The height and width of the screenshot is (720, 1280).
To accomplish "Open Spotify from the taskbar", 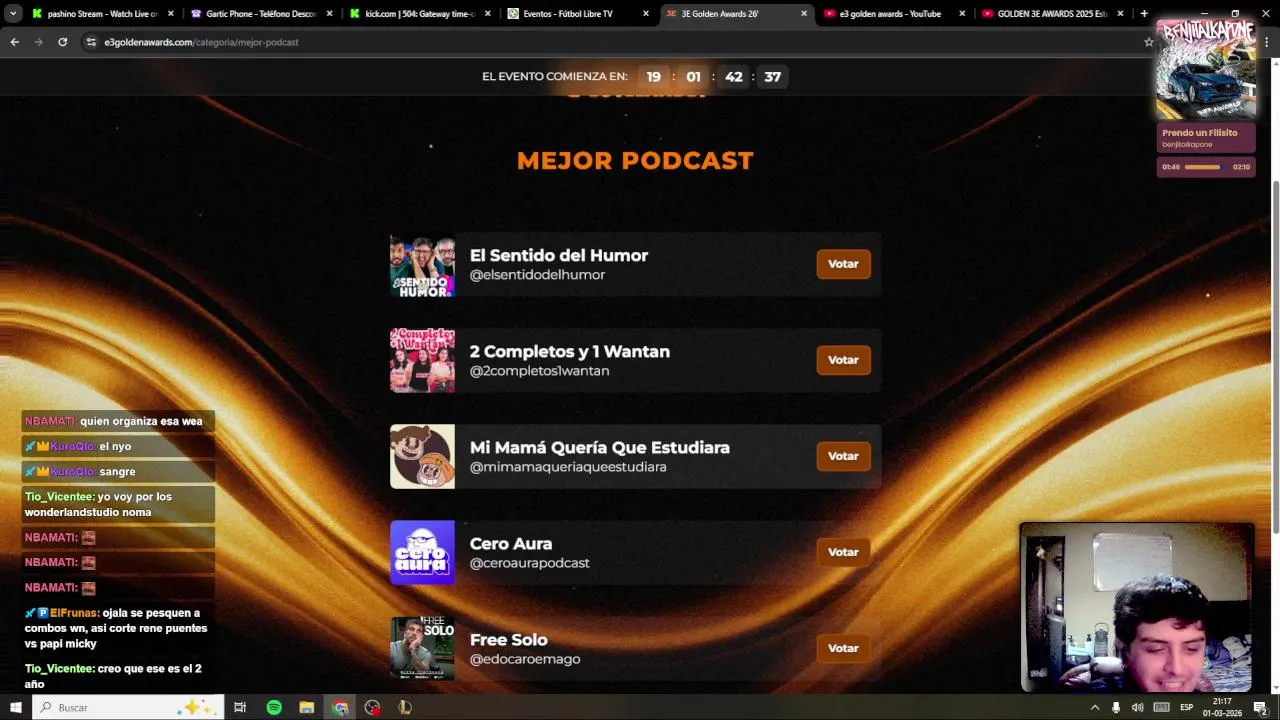I will (274, 707).
